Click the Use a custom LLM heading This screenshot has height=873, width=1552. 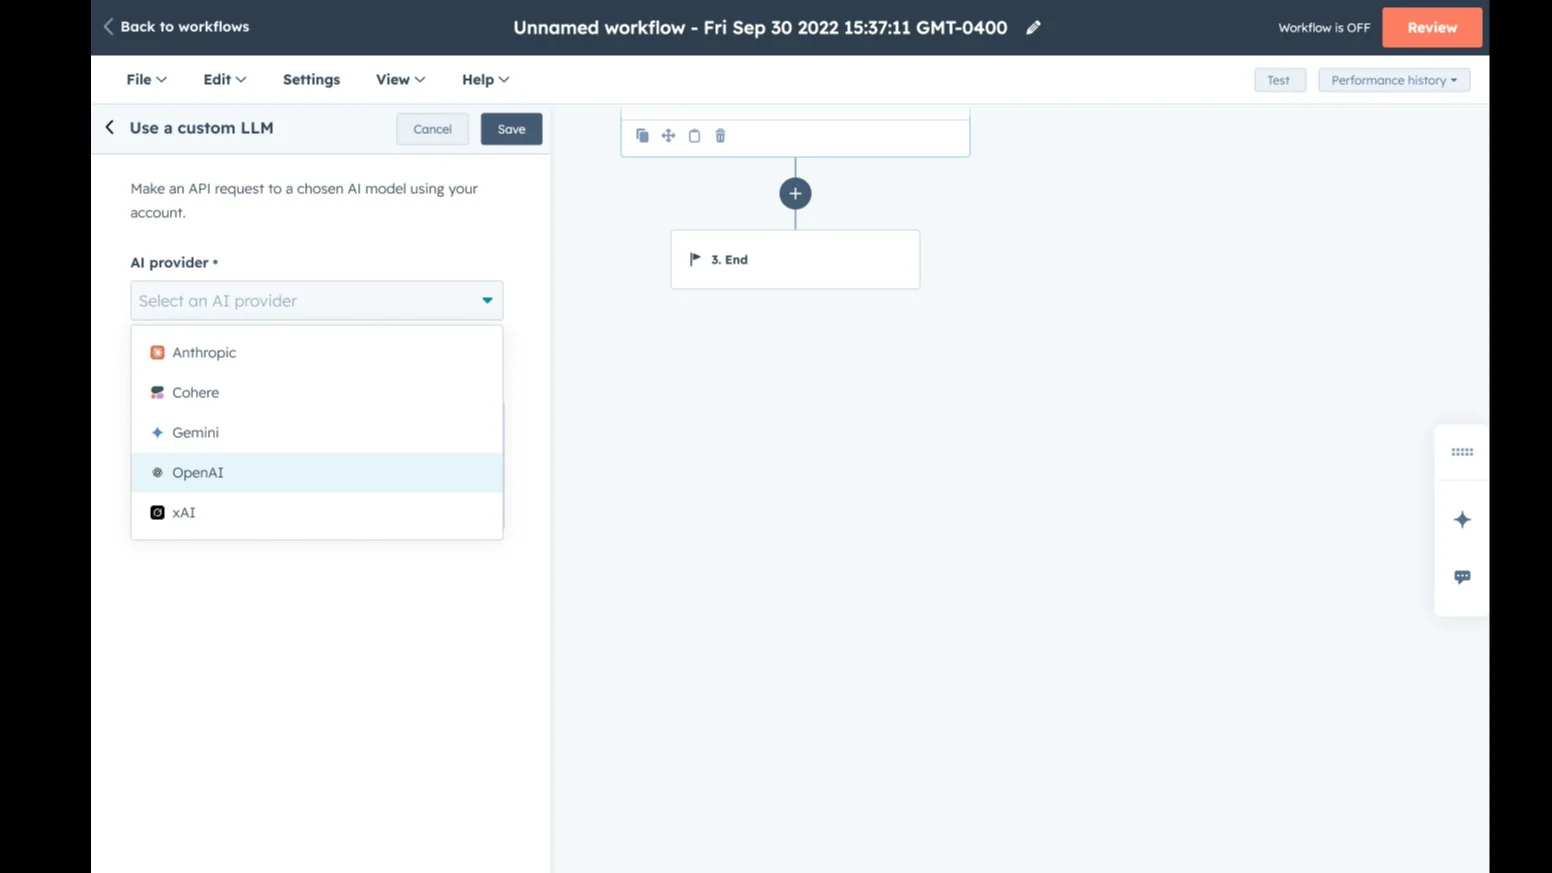pyautogui.click(x=201, y=128)
